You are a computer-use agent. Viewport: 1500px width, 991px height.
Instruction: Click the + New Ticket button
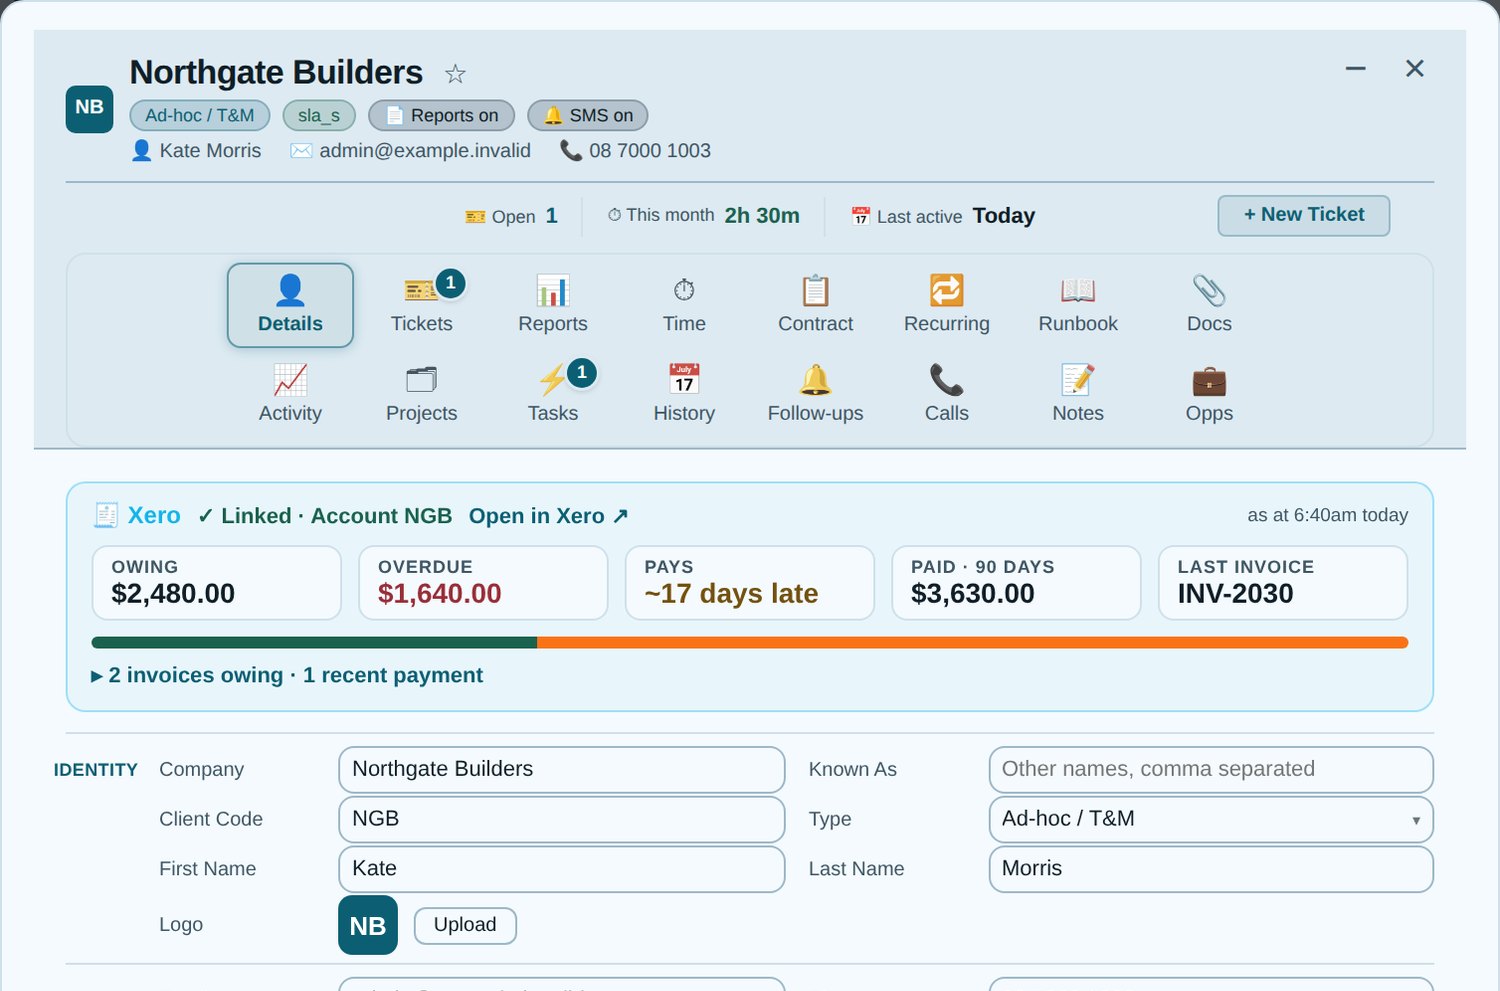[1303, 215]
